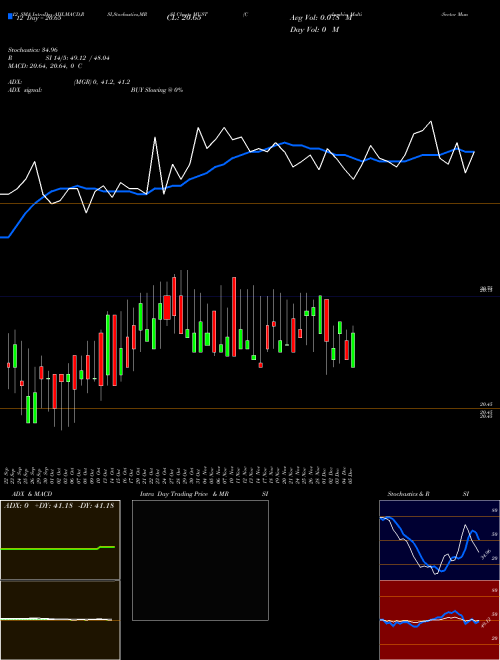Click the 'ADX & MACD' panel title
The image size is (500, 660).
[32, 494]
